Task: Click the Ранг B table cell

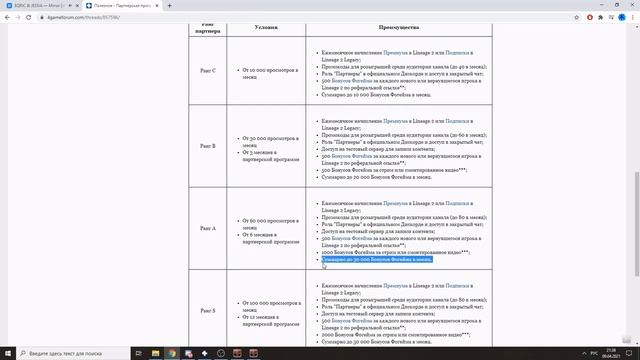Action: (208, 146)
